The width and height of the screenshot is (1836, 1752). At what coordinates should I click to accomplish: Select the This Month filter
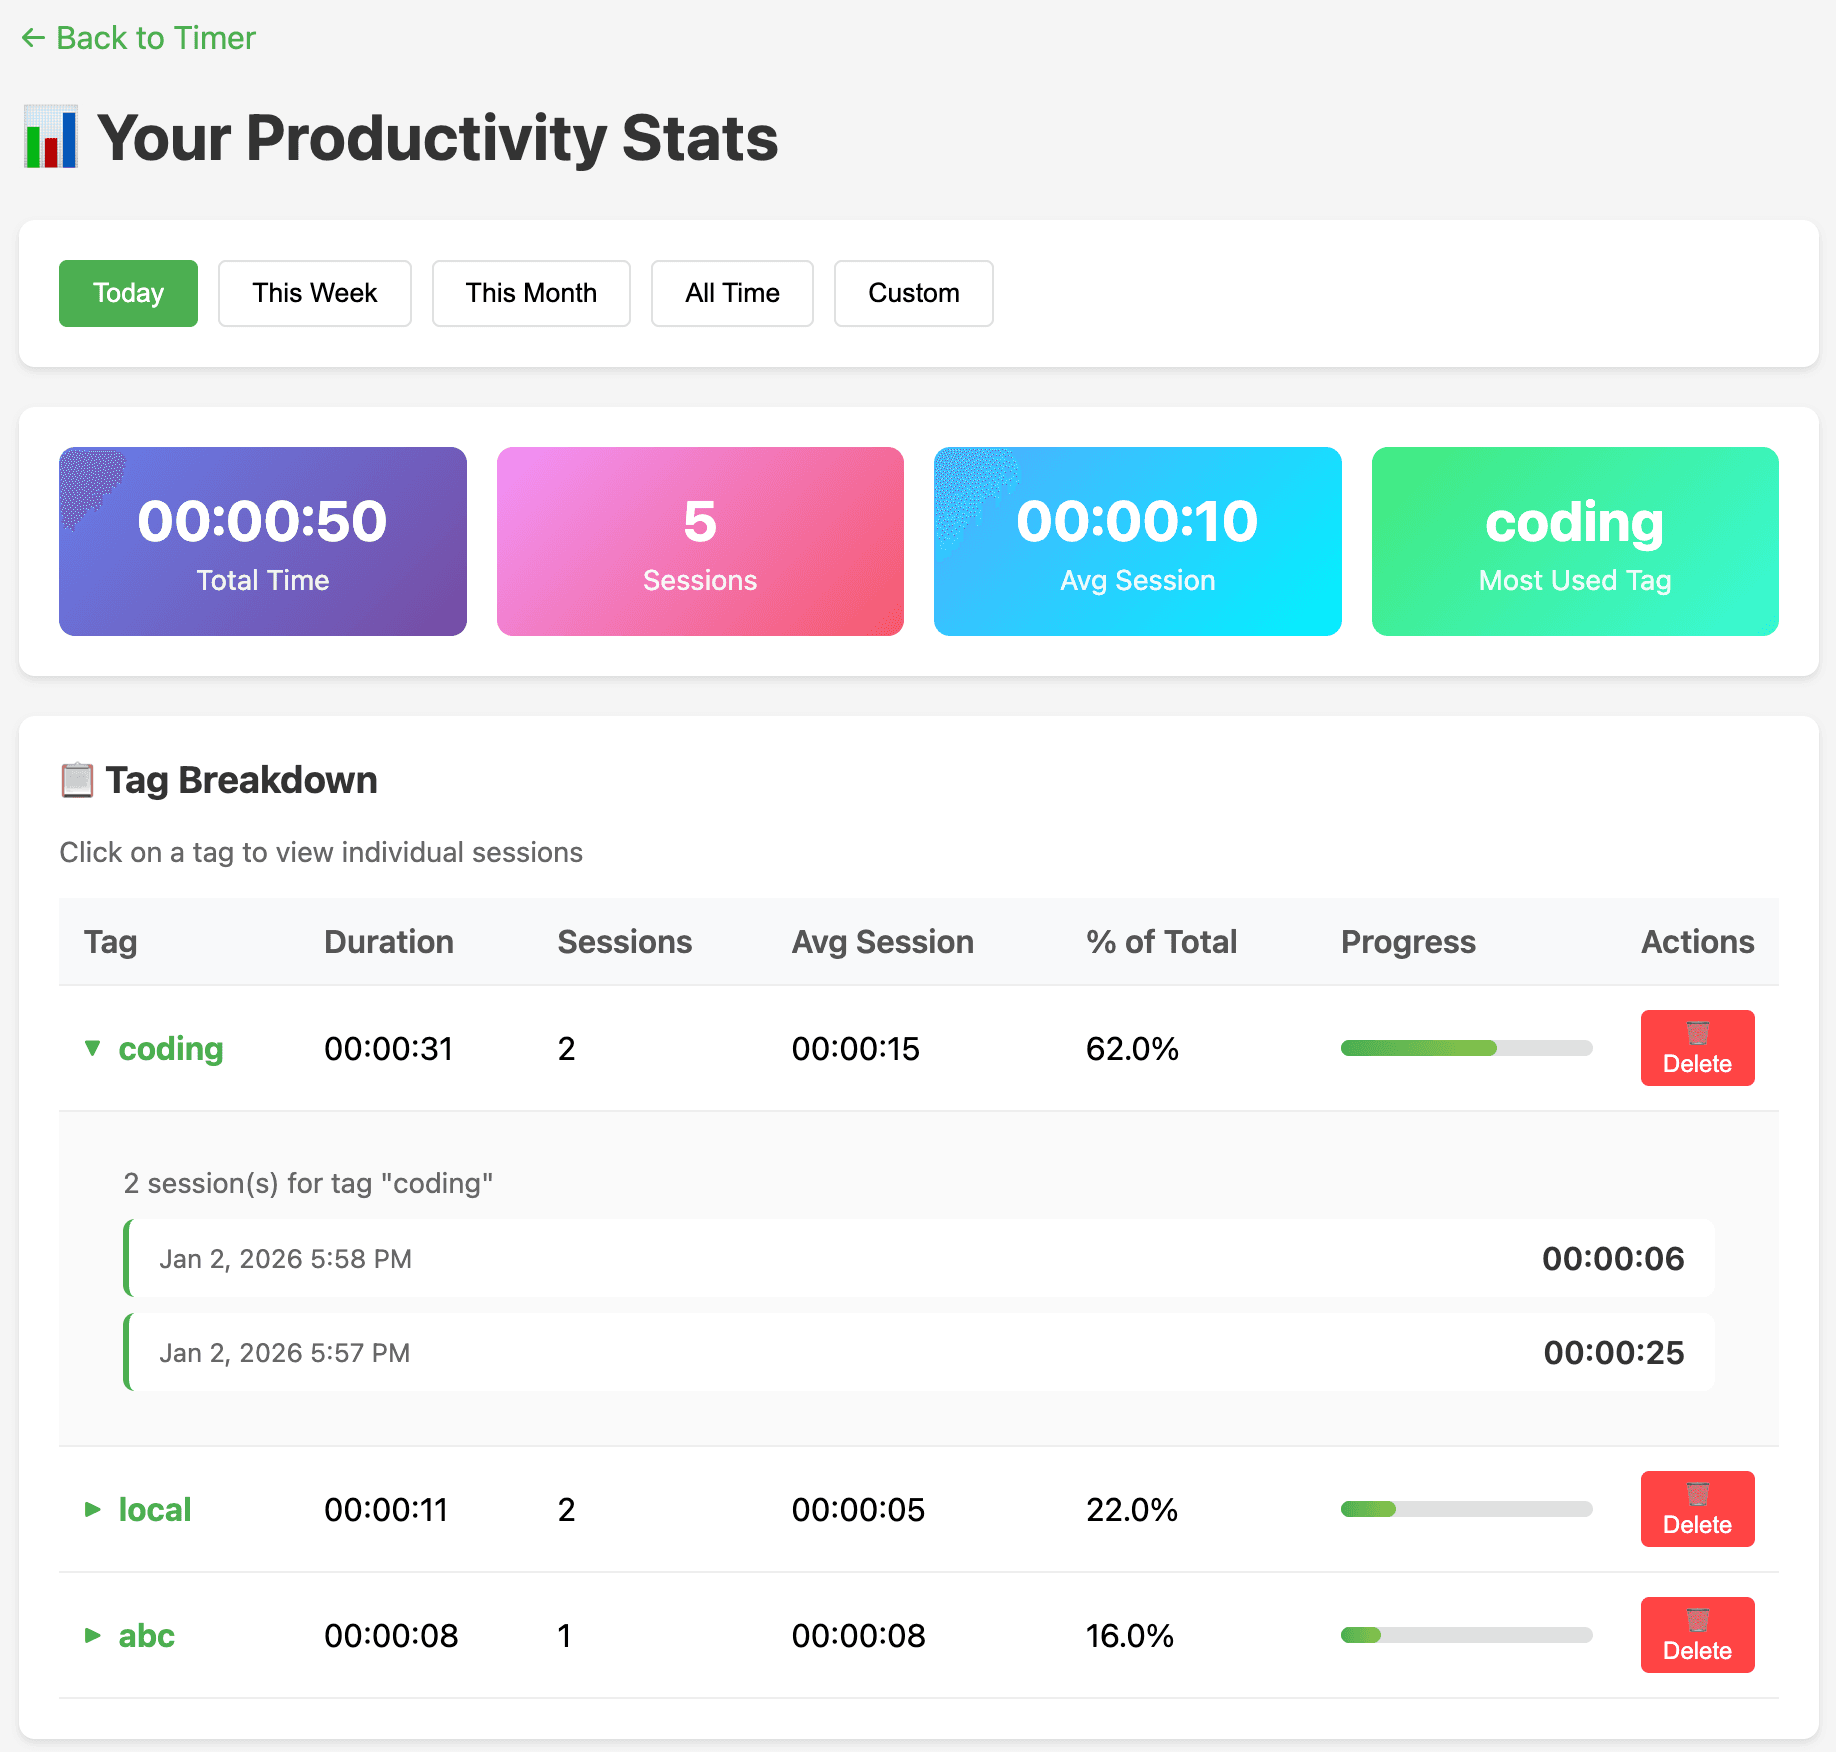pos(531,293)
